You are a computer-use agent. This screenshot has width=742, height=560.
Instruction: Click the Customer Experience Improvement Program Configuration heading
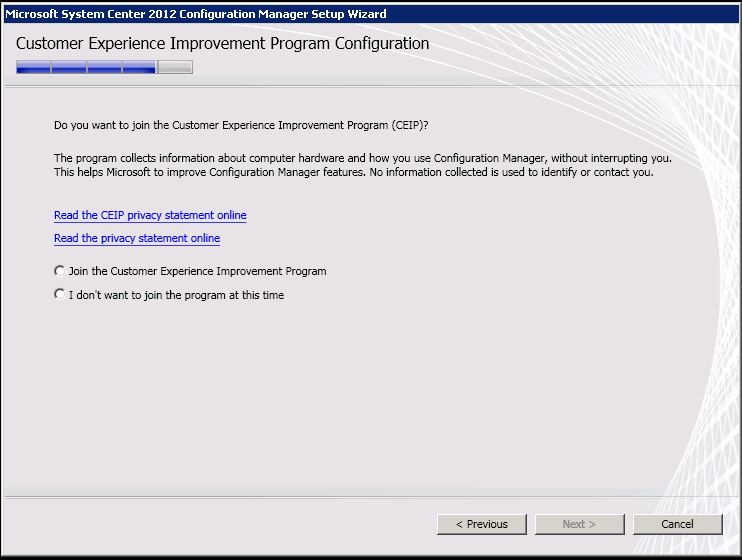pos(222,44)
